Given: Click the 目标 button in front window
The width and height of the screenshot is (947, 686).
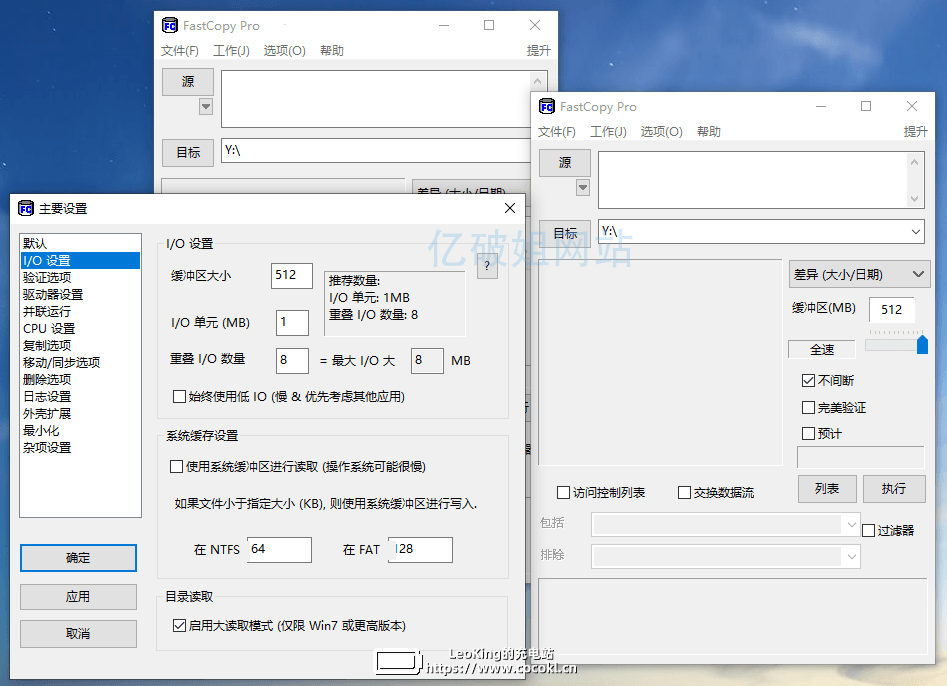Looking at the screenshot, I should point(565,233).
